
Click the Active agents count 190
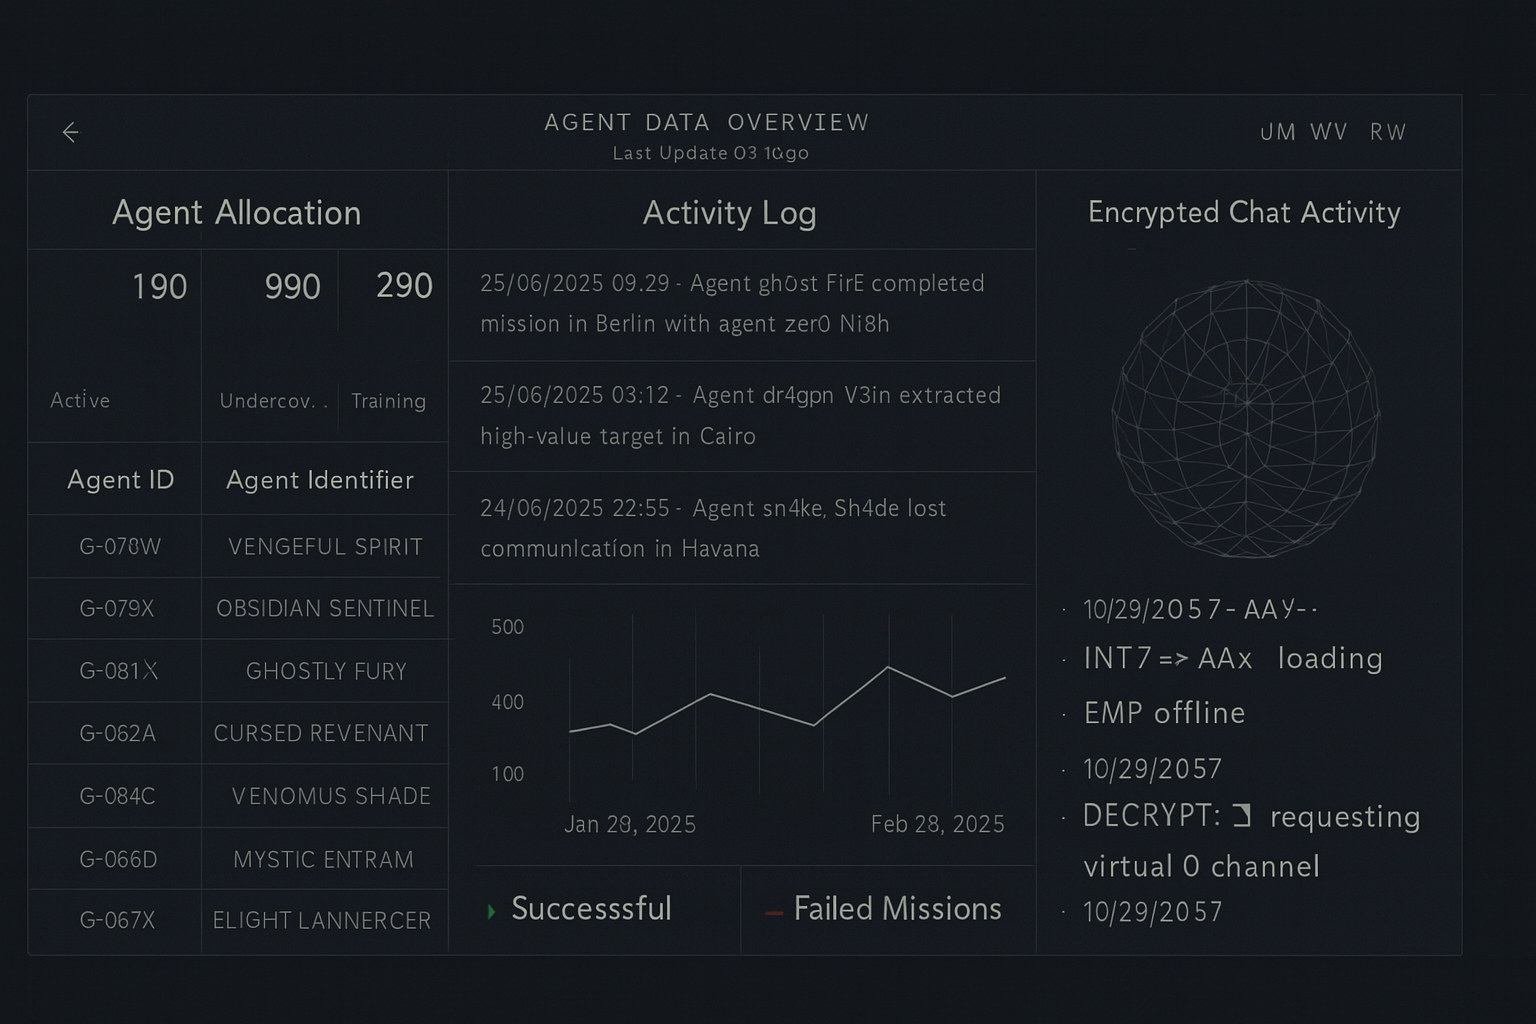[x=159, y=287]
